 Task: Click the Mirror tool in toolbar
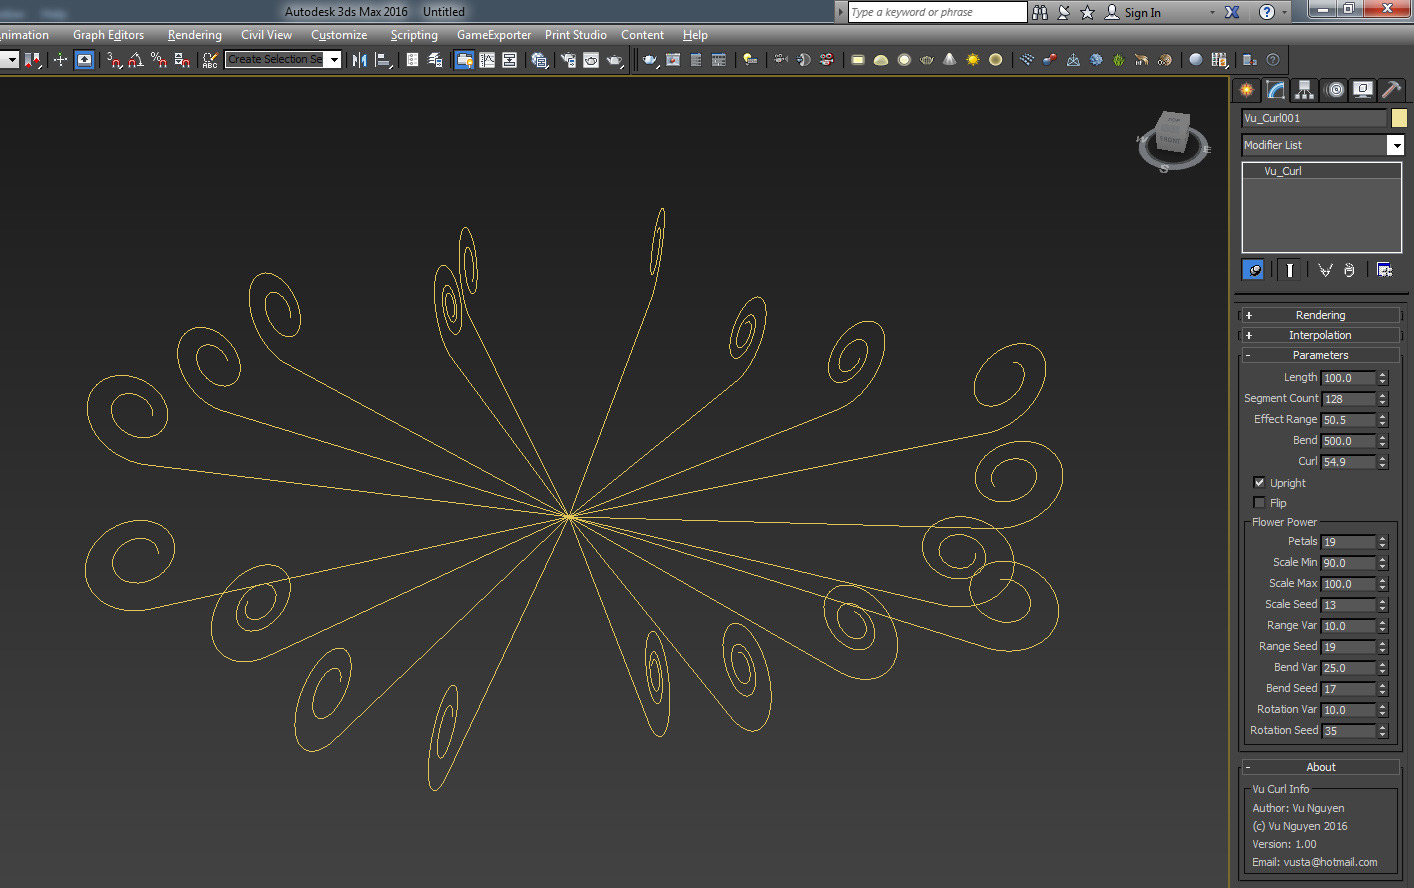pyautogui.click(x=360, y=60)
